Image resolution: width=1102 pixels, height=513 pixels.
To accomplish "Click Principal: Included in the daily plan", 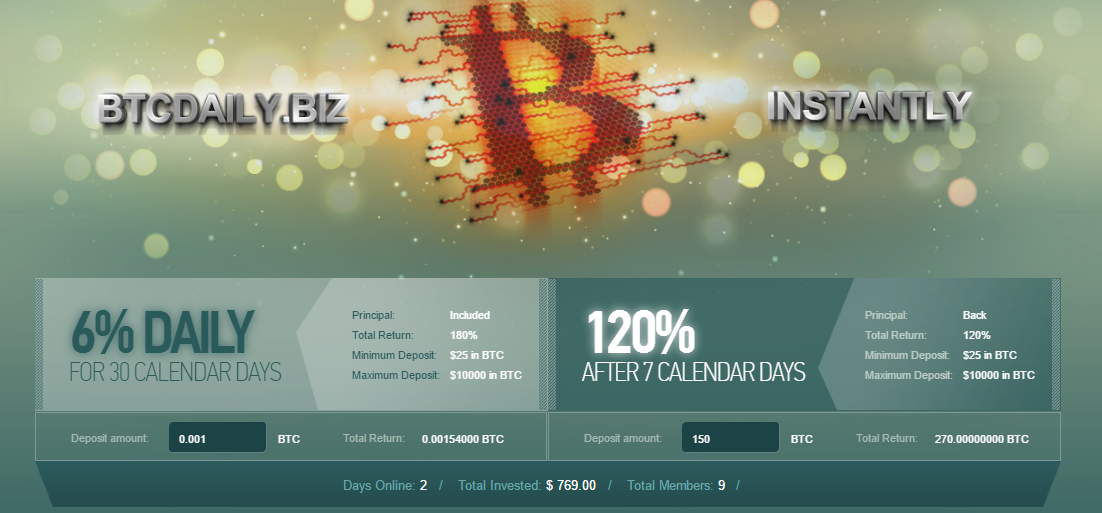I will [x=420, y=315].
